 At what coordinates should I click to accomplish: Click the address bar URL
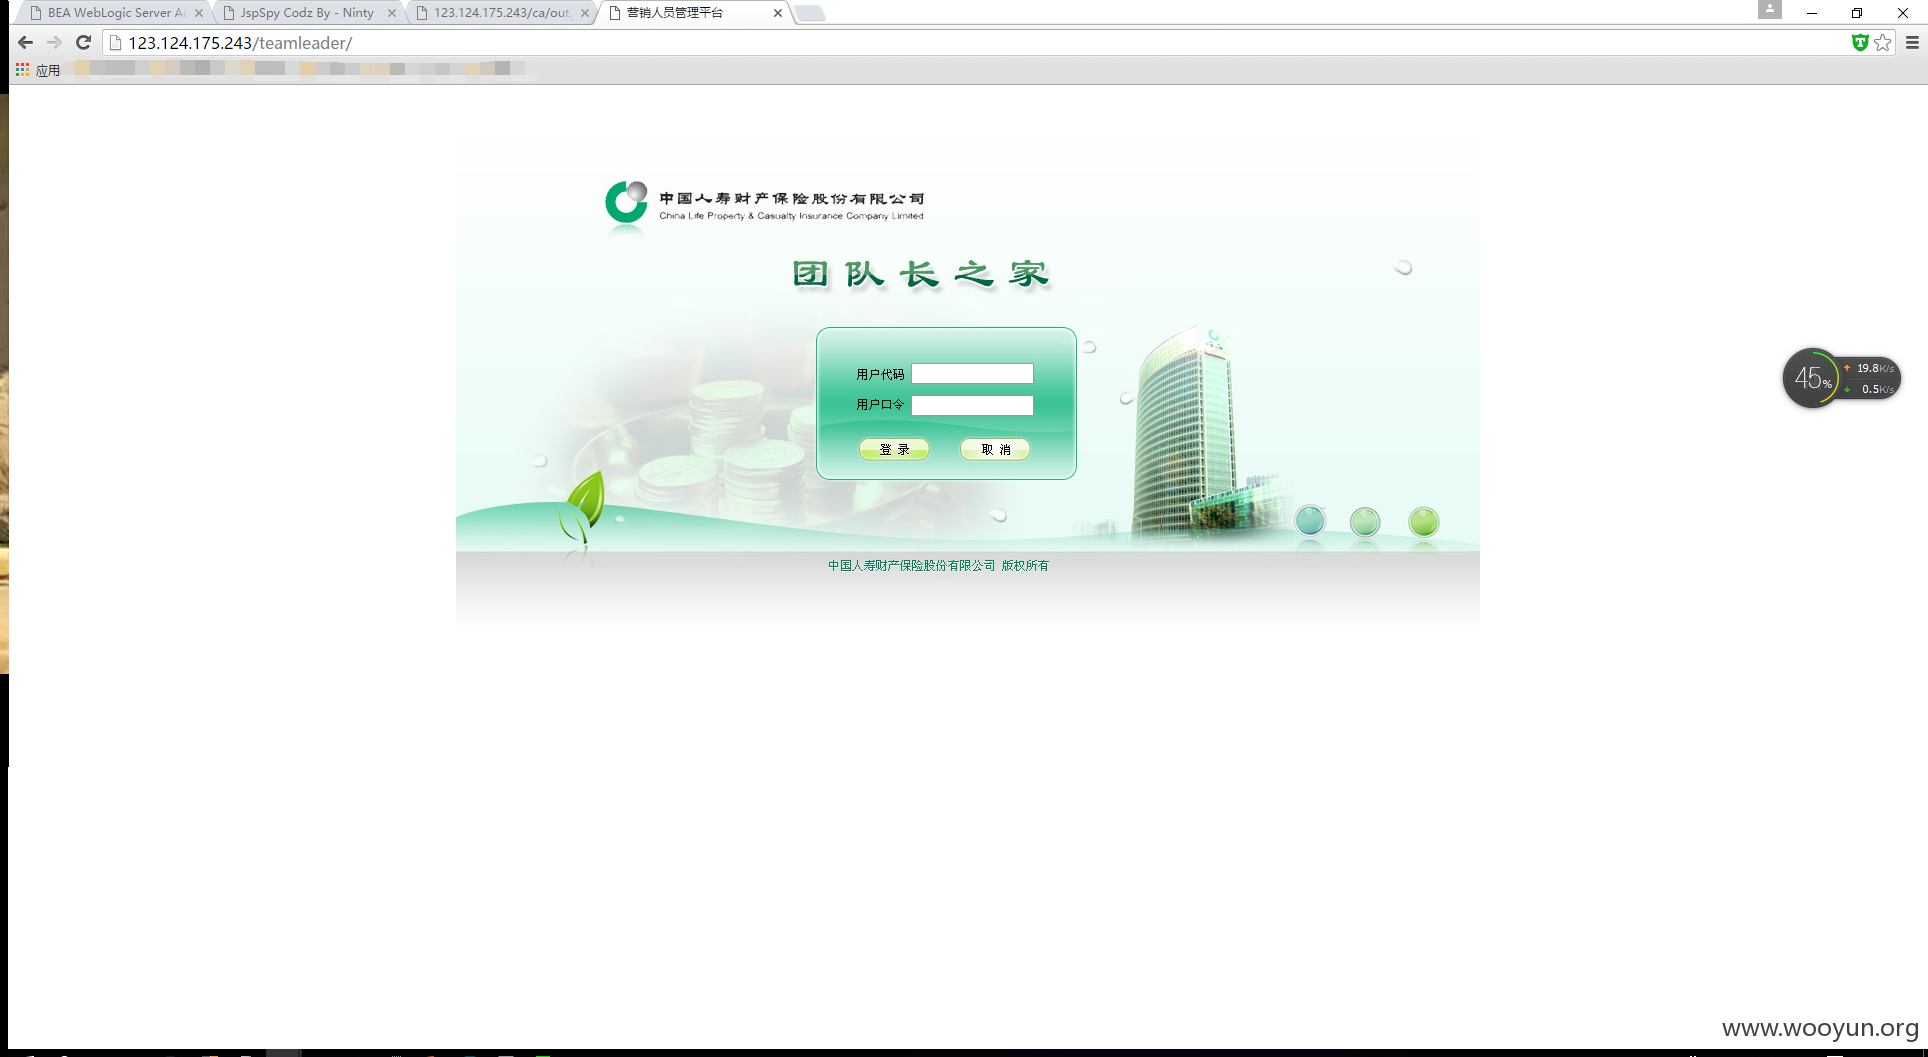(x=240, y=43)
